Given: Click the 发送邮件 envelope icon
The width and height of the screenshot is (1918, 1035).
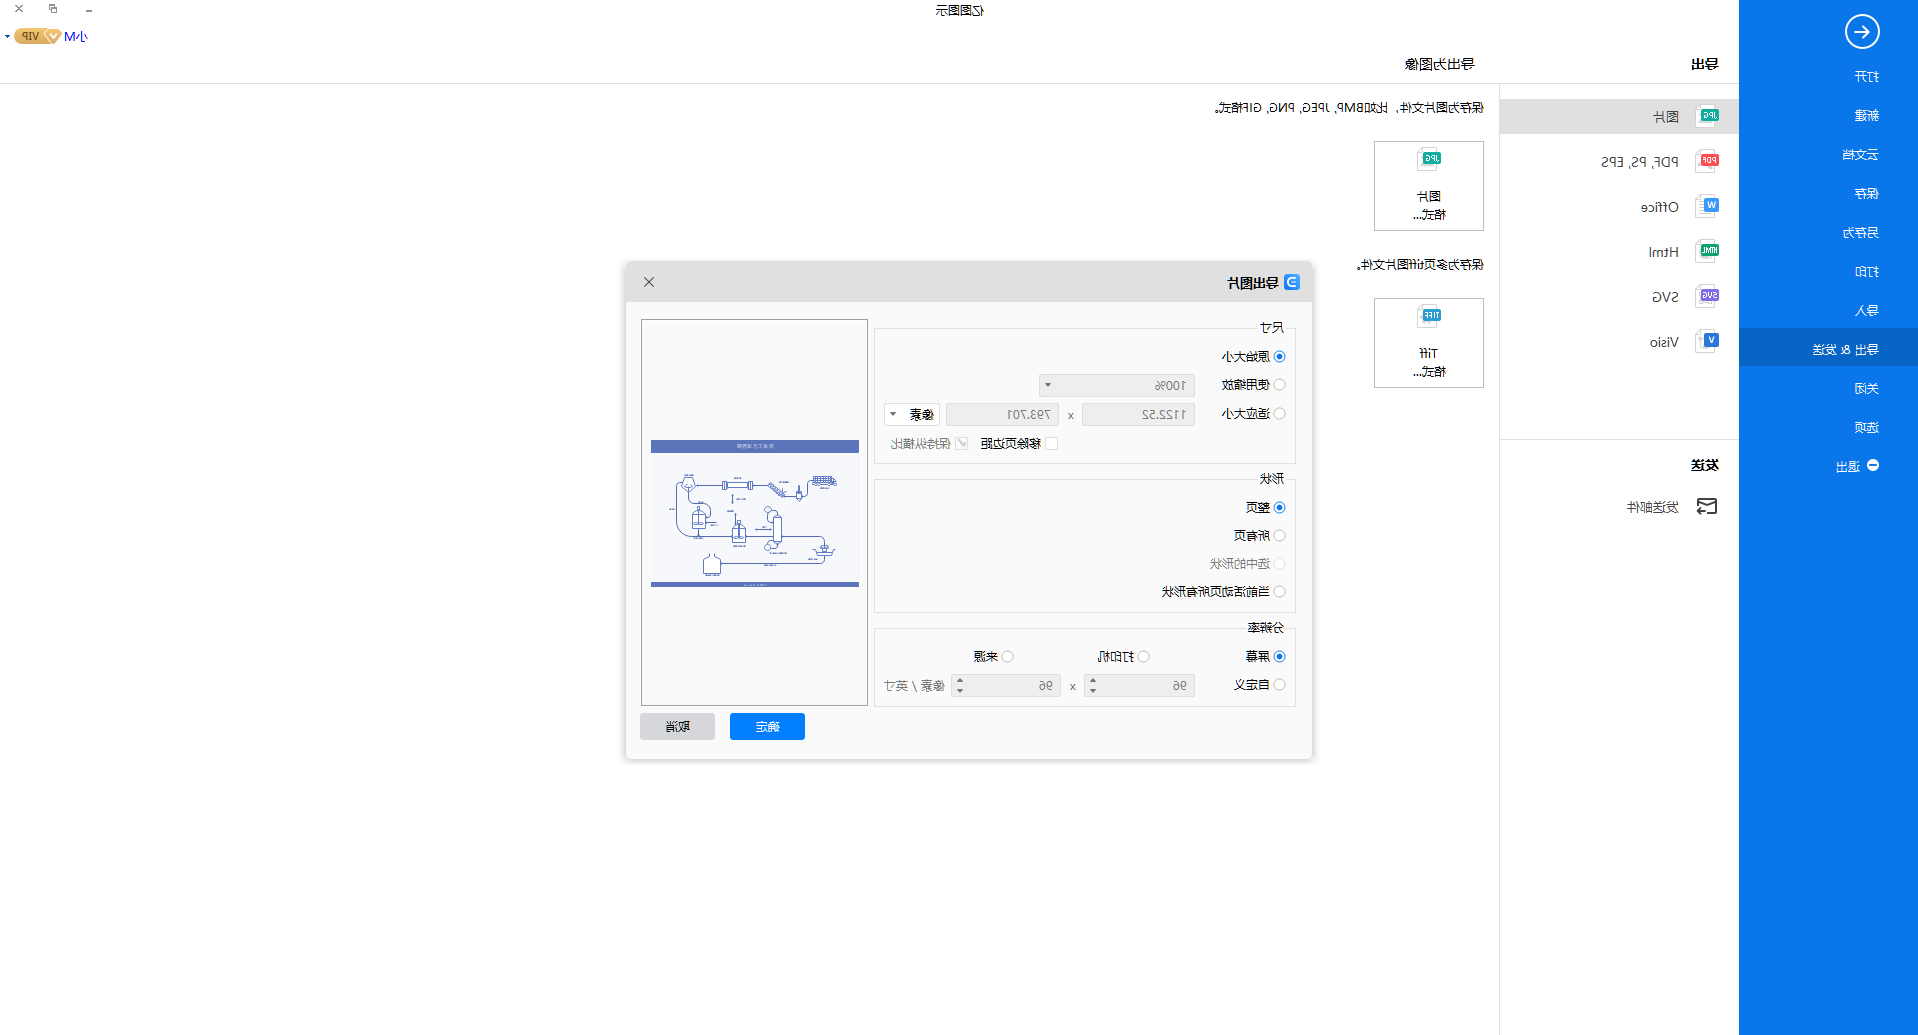Looking at the screenshot, I should point(1707,506).
